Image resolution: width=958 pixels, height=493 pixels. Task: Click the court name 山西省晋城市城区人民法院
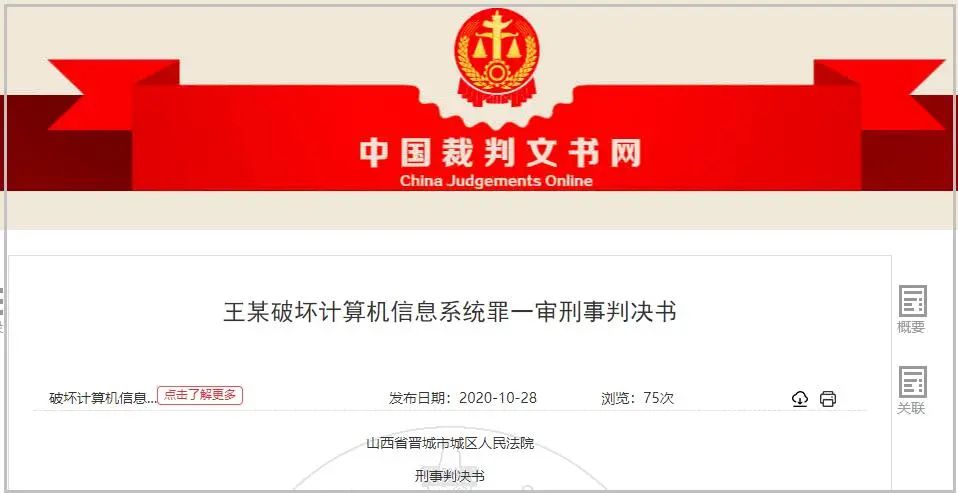(450, 443)
